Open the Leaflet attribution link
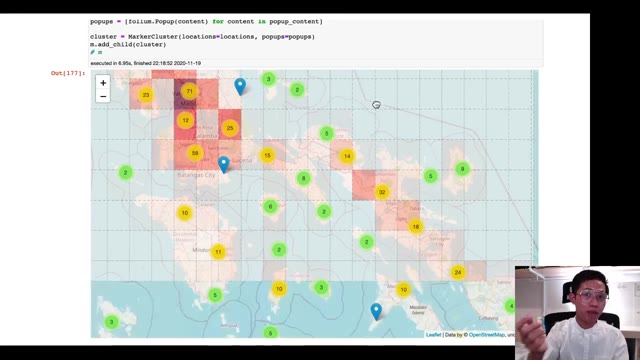The width and height of the screenshot is (640, 360). [x=433, y=335]
